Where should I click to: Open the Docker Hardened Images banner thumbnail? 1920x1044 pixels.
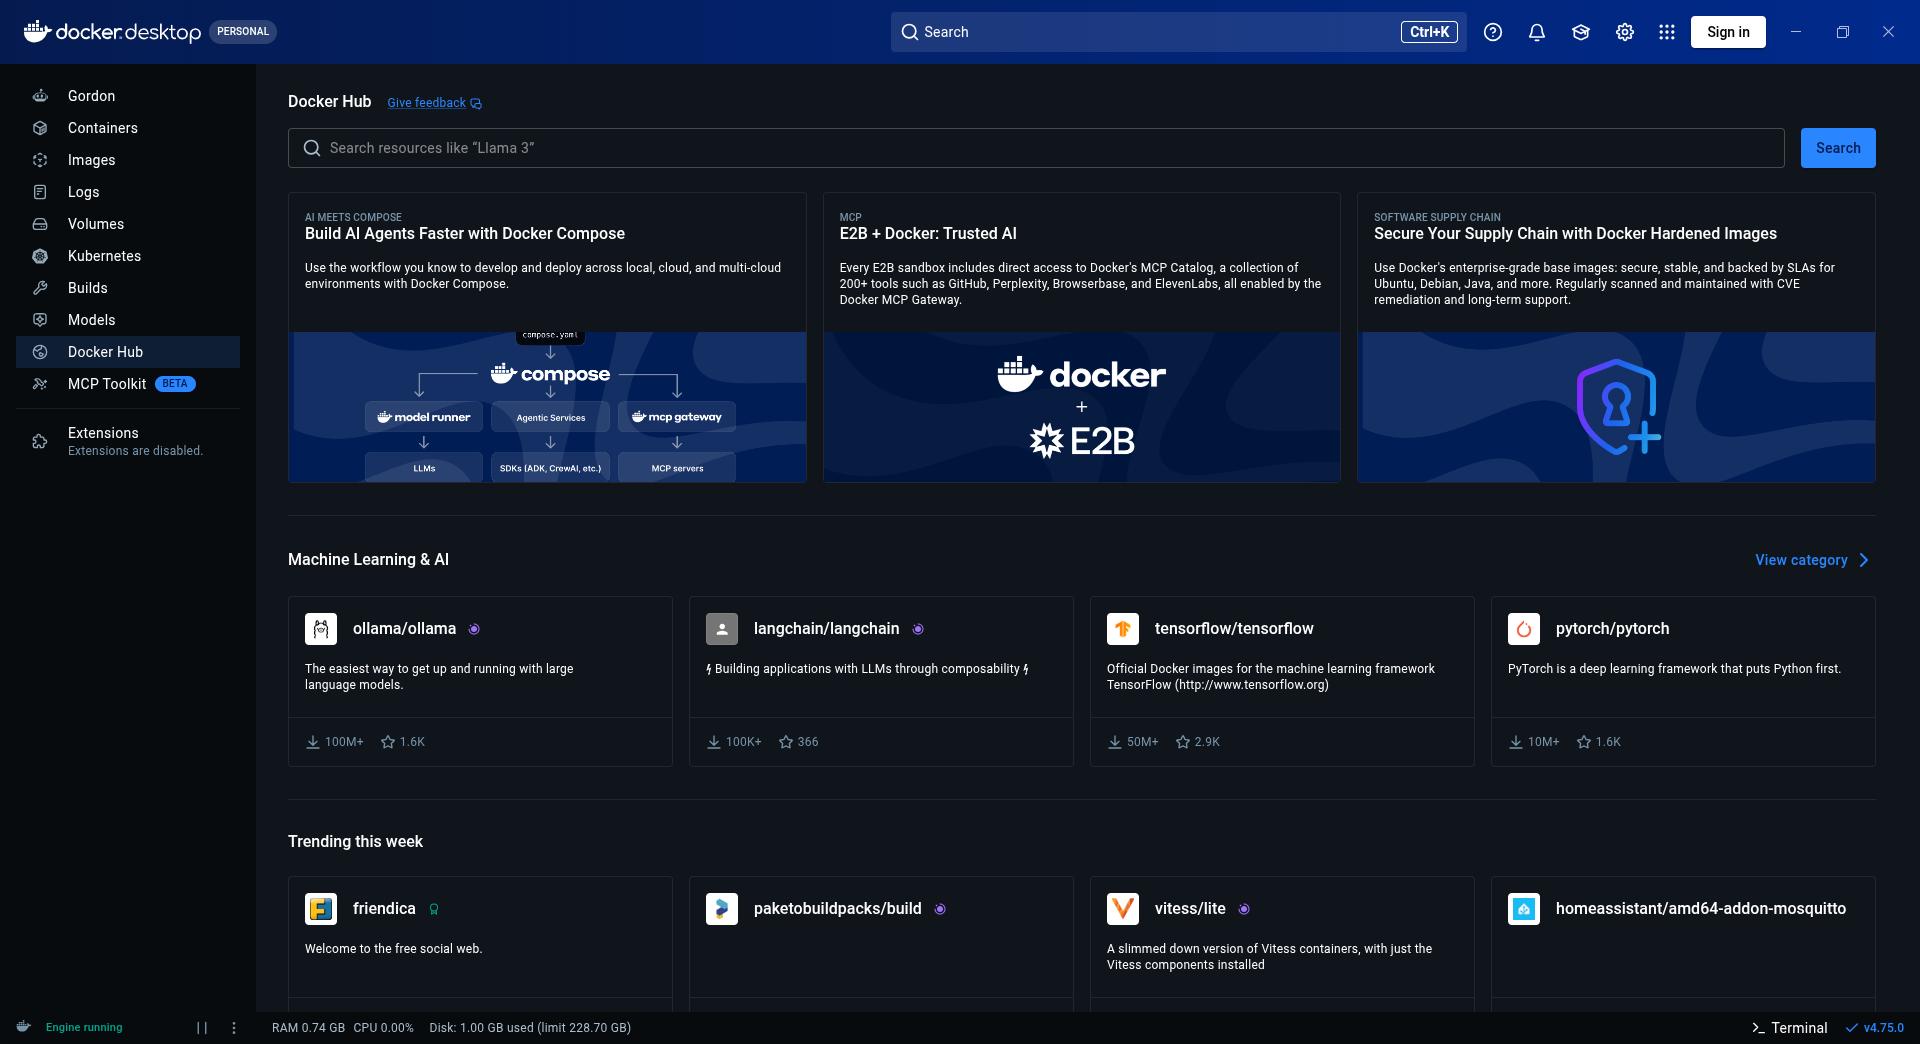[x=1616, y=407]
